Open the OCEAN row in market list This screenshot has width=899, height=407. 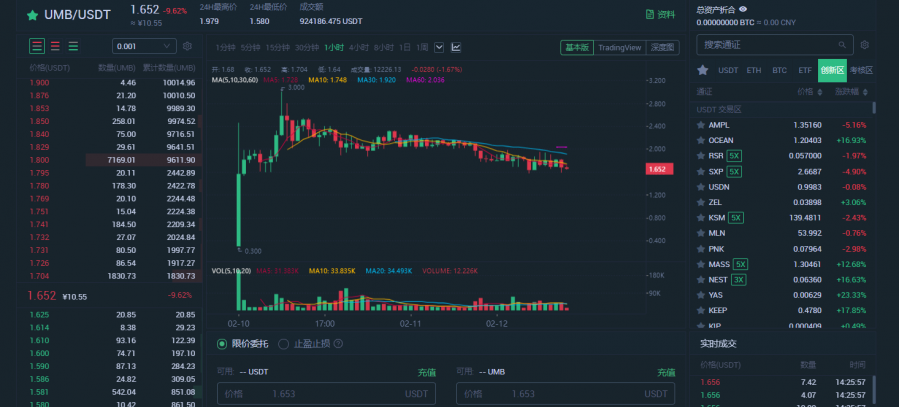pyautogui.click(x=782, y=140)
